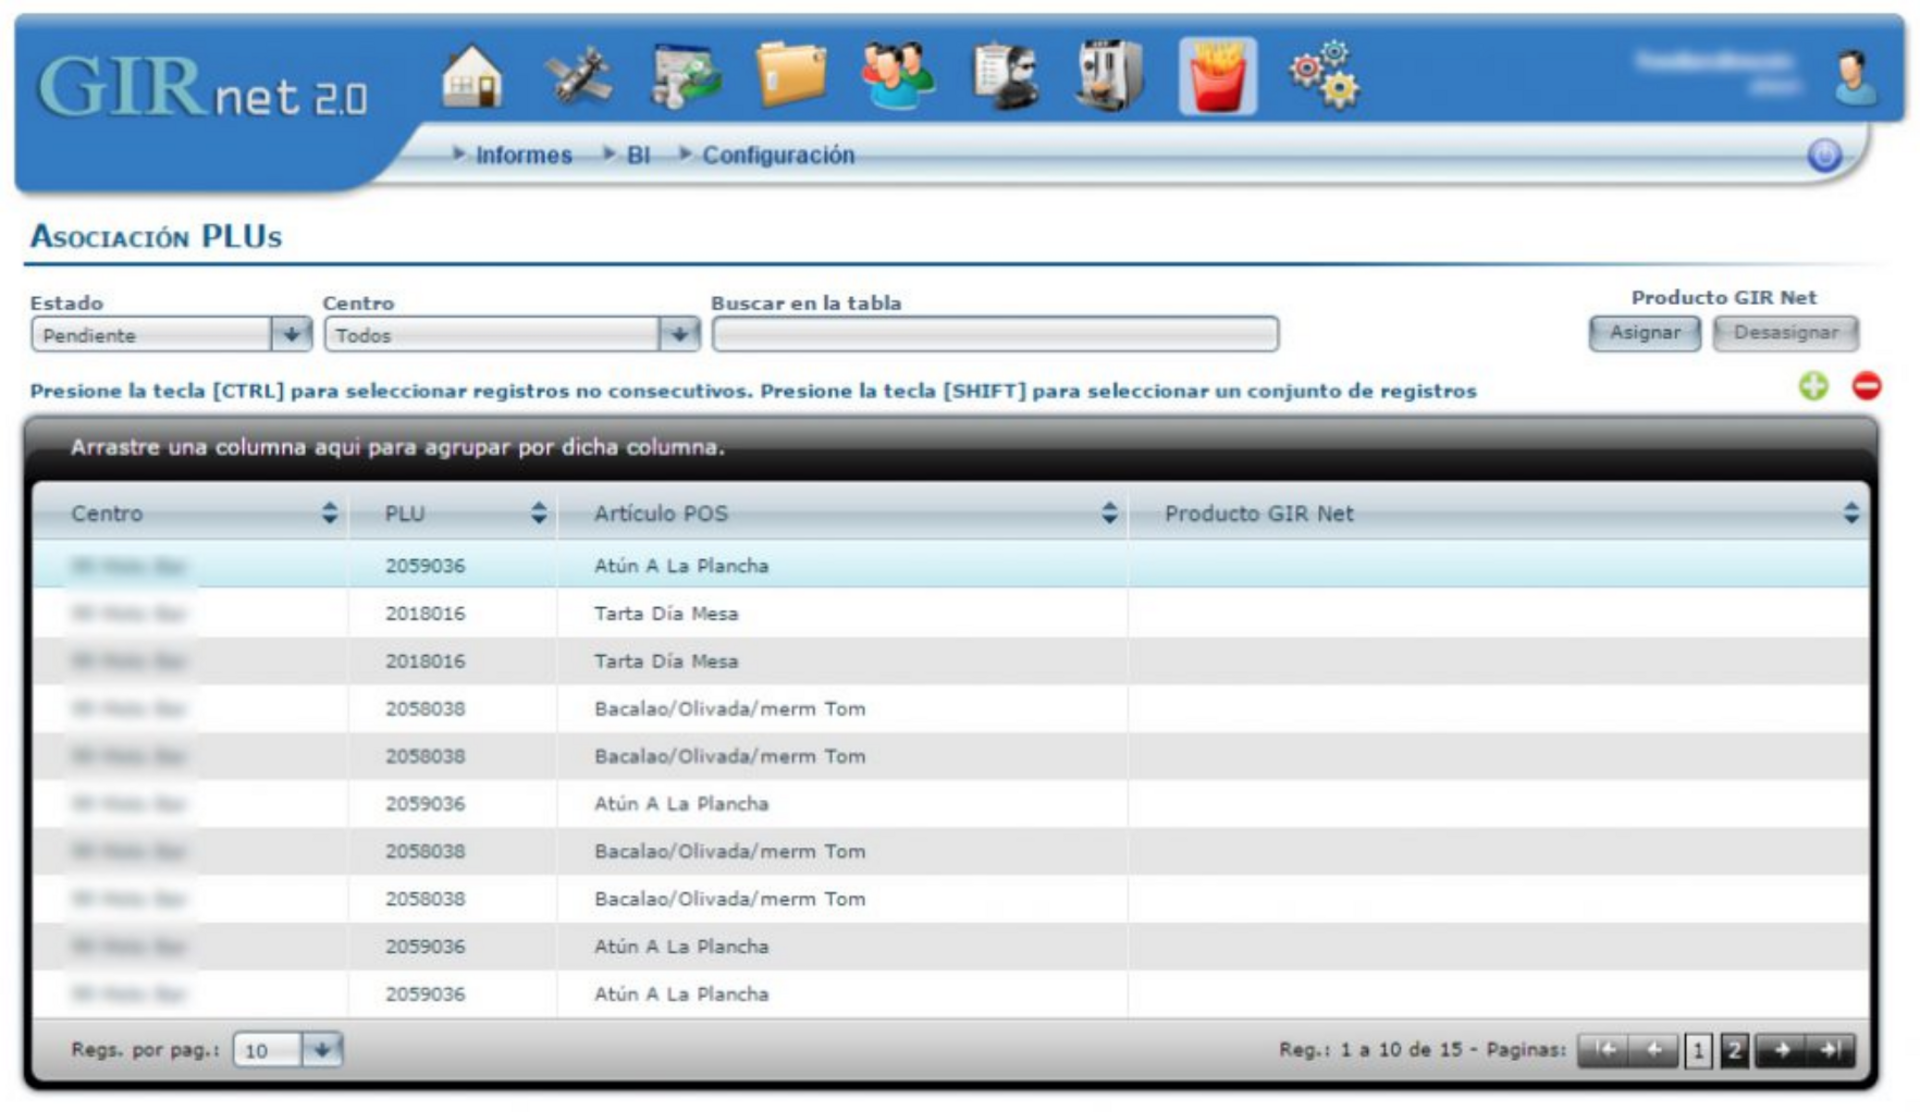
Task: Click the group of people icon
Action: (897, 76)
